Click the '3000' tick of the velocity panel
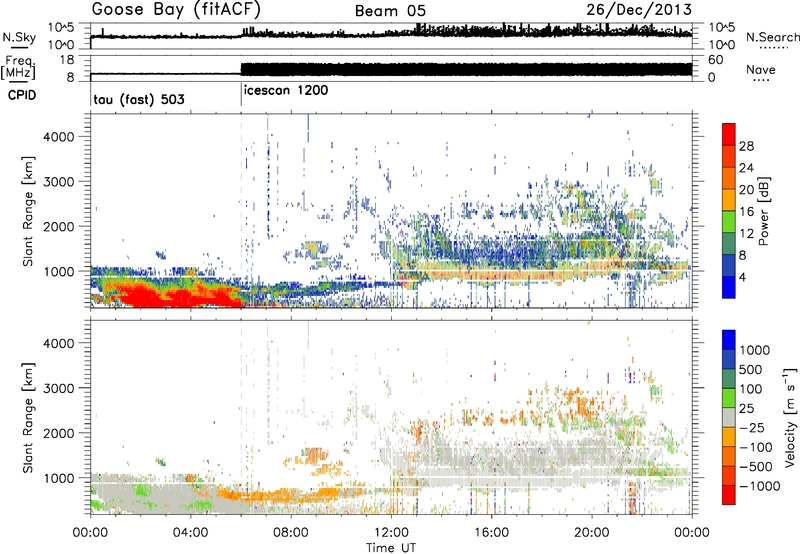The width and height of the screenshot is (800, 554). tap(58, 388)
